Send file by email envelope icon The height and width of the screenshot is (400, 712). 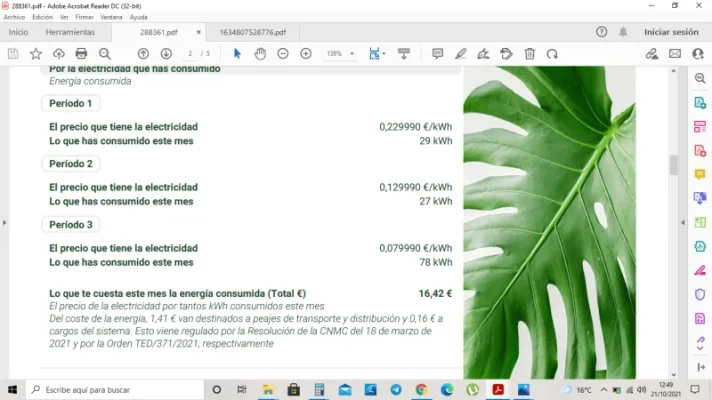(675, 54)
